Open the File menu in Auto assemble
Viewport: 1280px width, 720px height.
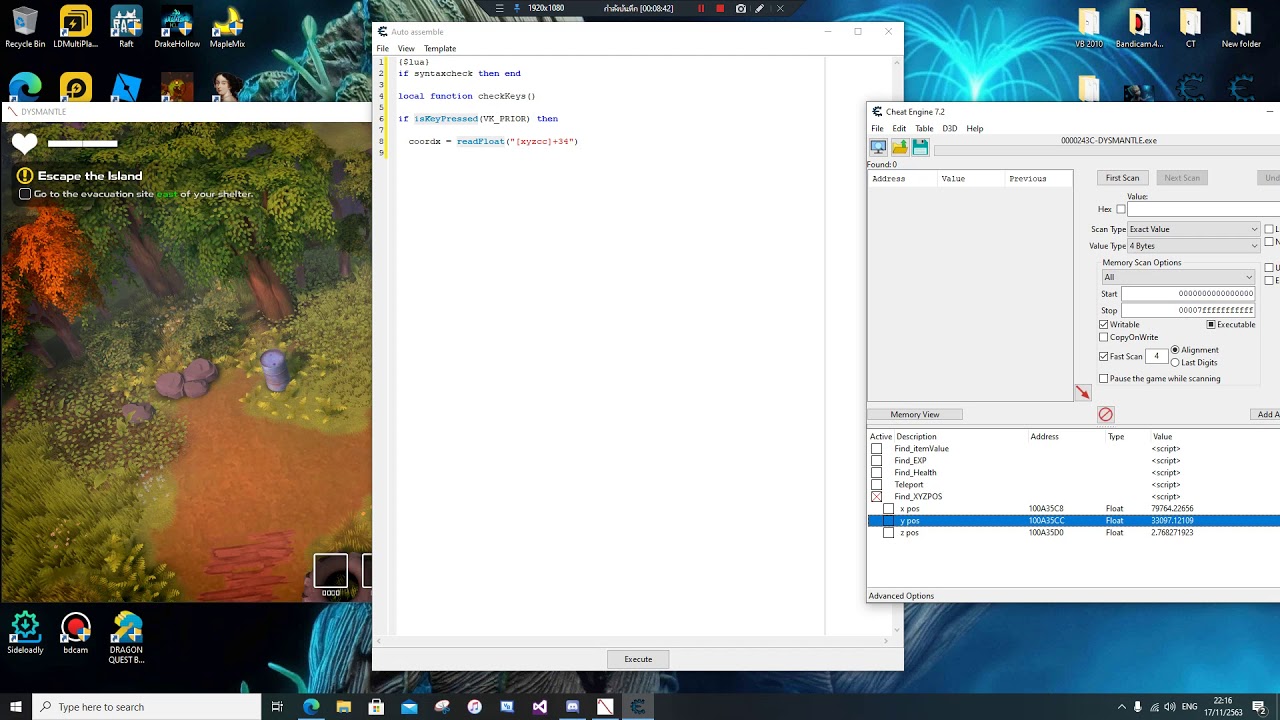click(382, 49)
